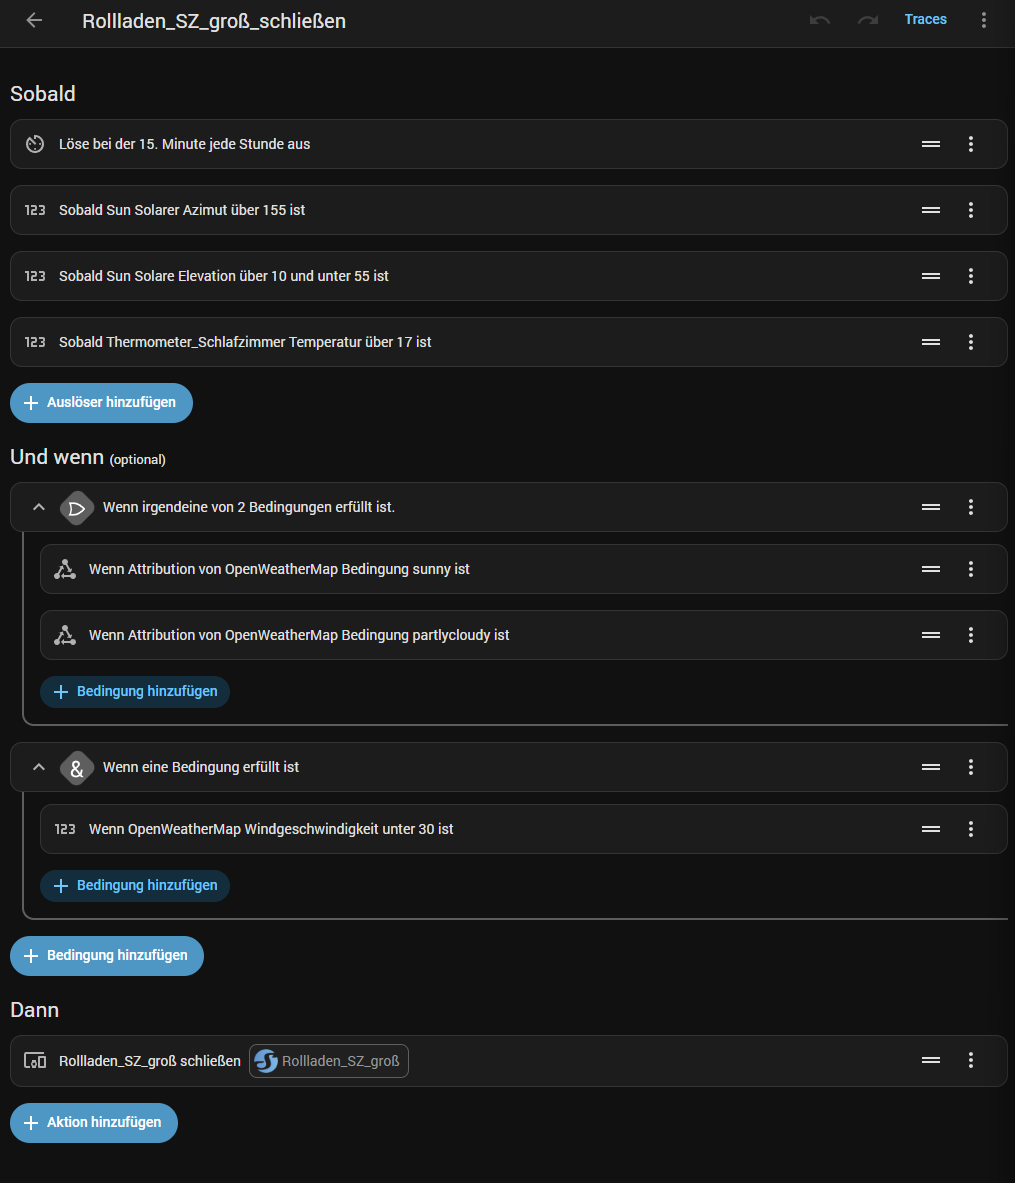Click drag handle of 15. Minute trigger
This screenshot has height=1183, width=1015.
[x=930, y=144]
